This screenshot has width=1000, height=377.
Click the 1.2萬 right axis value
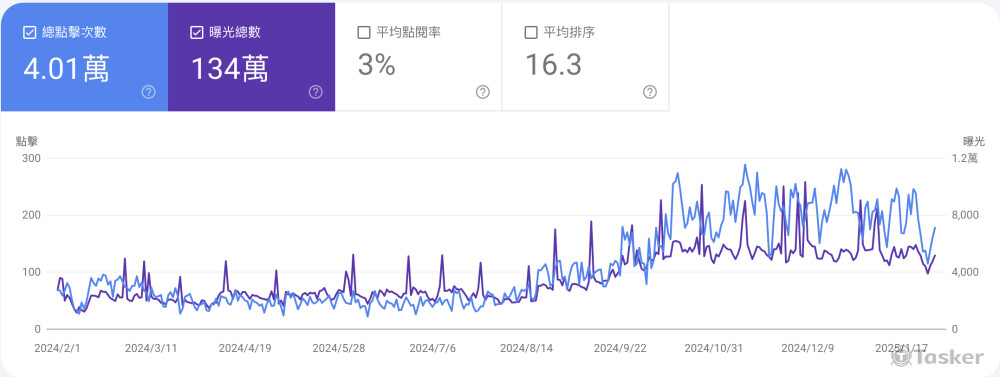pyautogui.click(x=964, y=158)
